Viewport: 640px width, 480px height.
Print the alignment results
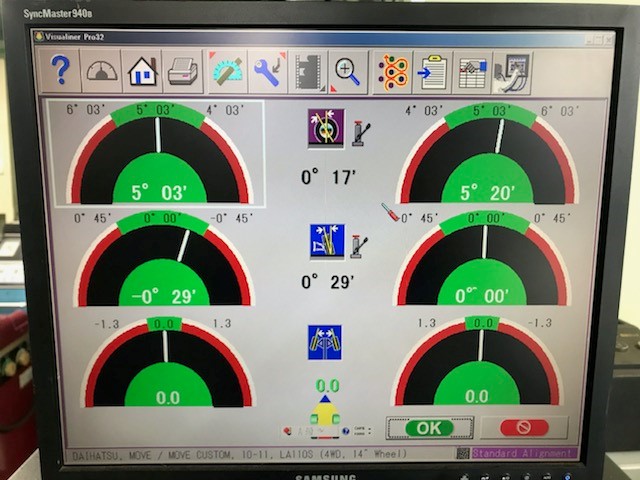(x=182, y=72)
